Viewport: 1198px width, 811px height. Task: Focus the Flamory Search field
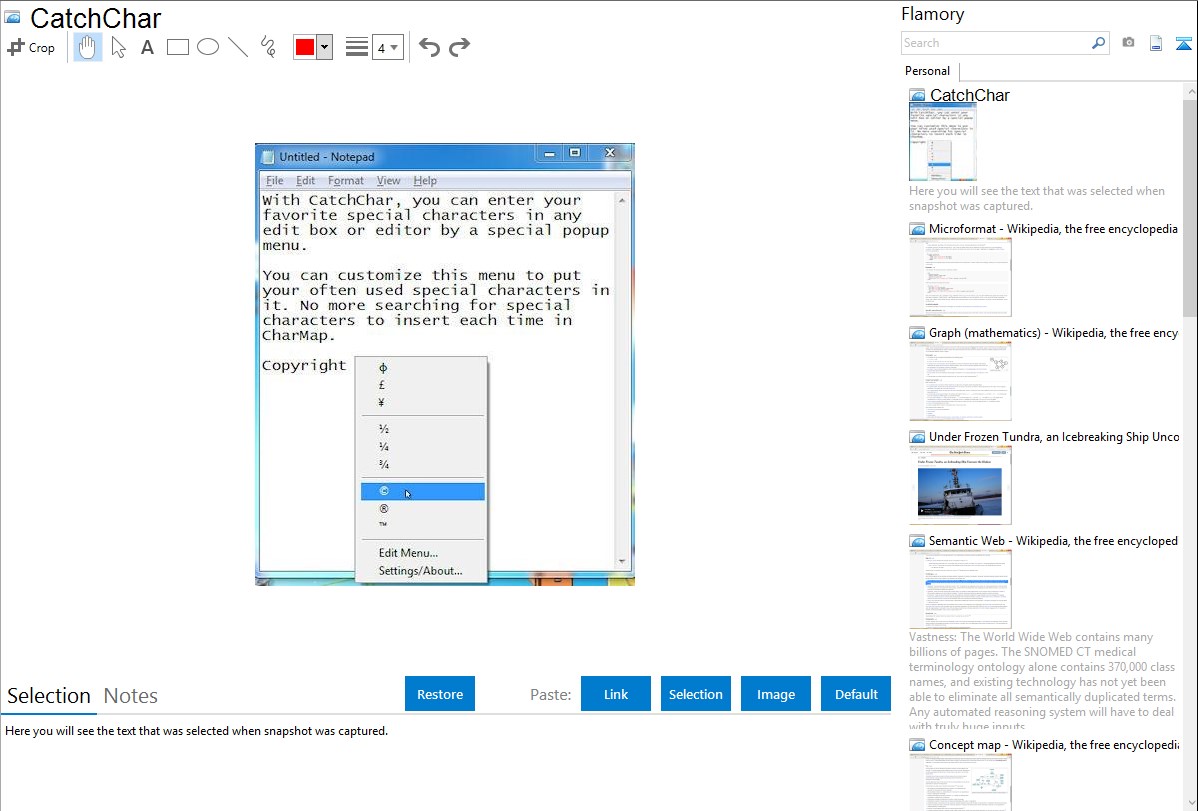coord(996,43)
